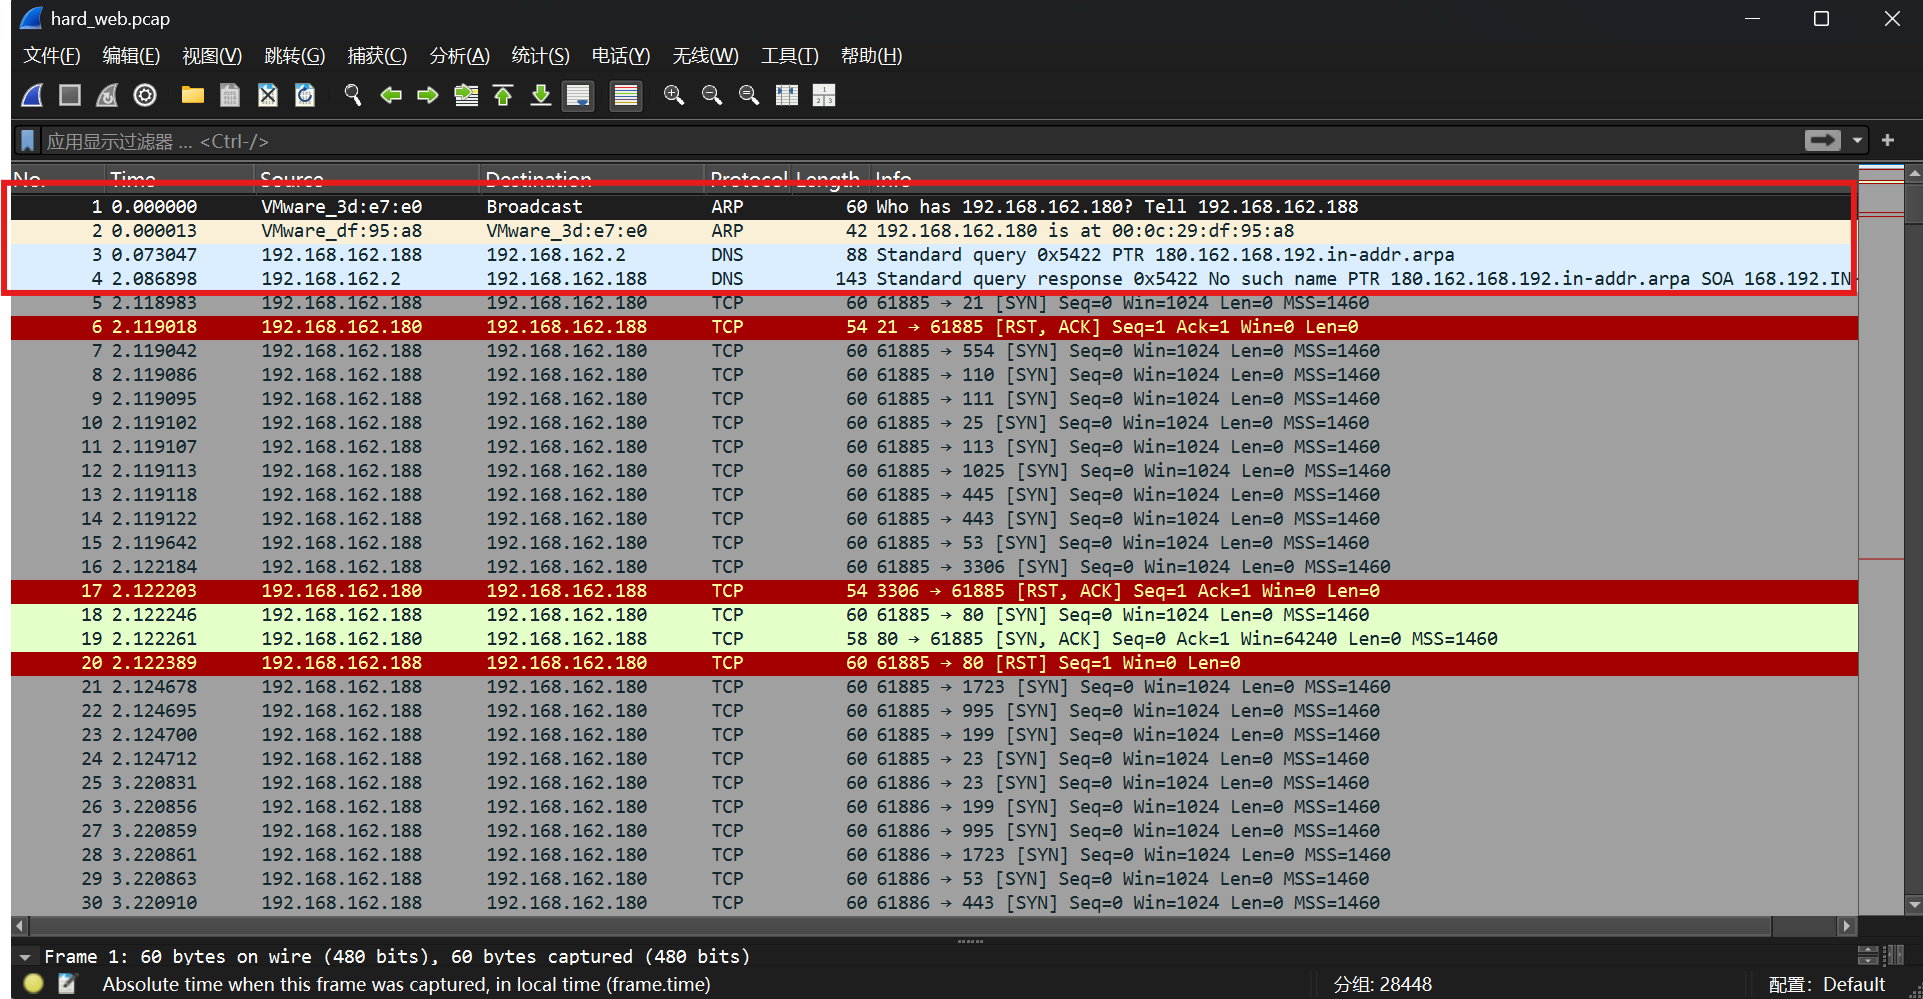Open capture file properties in status bar
The width and height of the screenshot is (1923, 999).
[x=67, y=984]
